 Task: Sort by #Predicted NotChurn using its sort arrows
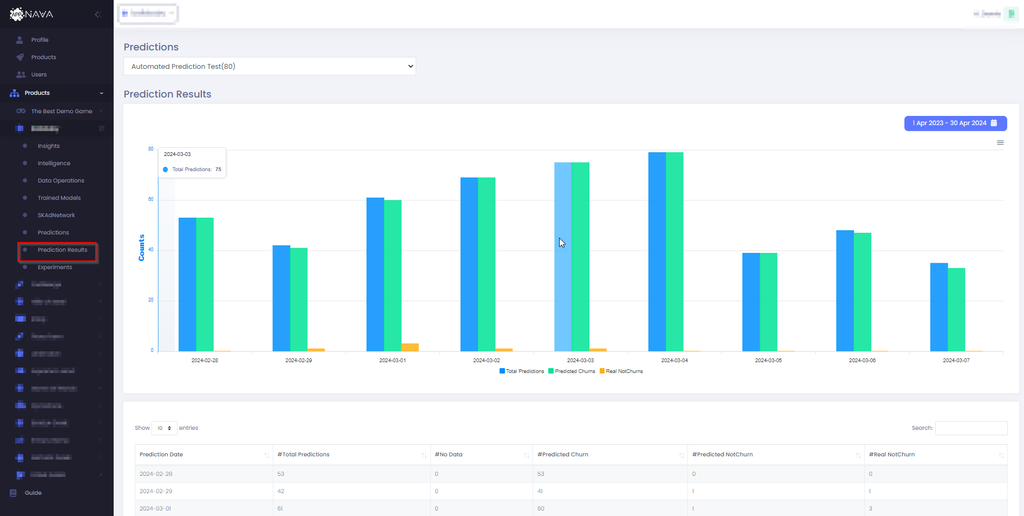857,455
